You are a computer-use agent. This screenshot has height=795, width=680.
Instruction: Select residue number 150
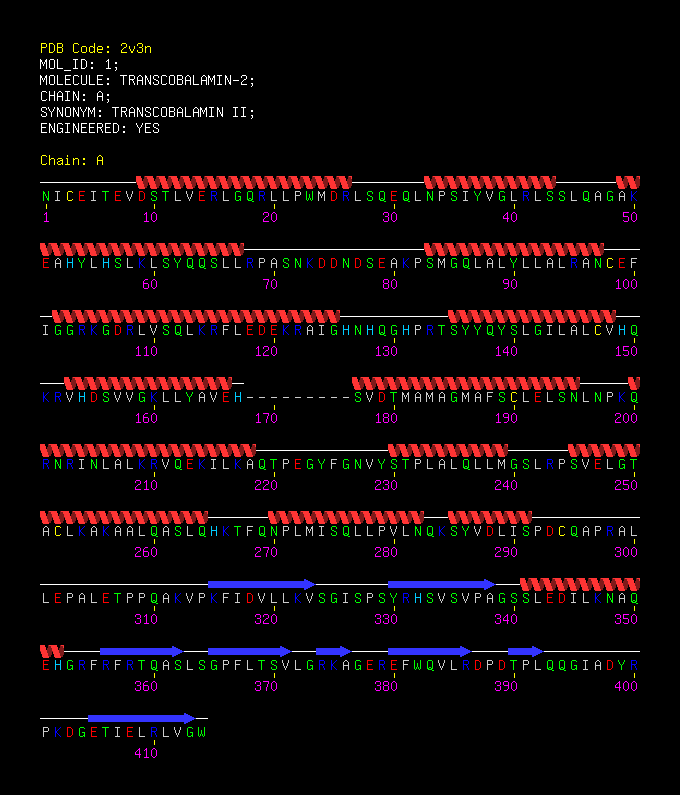pyautogui.click(x=626, y=351)
